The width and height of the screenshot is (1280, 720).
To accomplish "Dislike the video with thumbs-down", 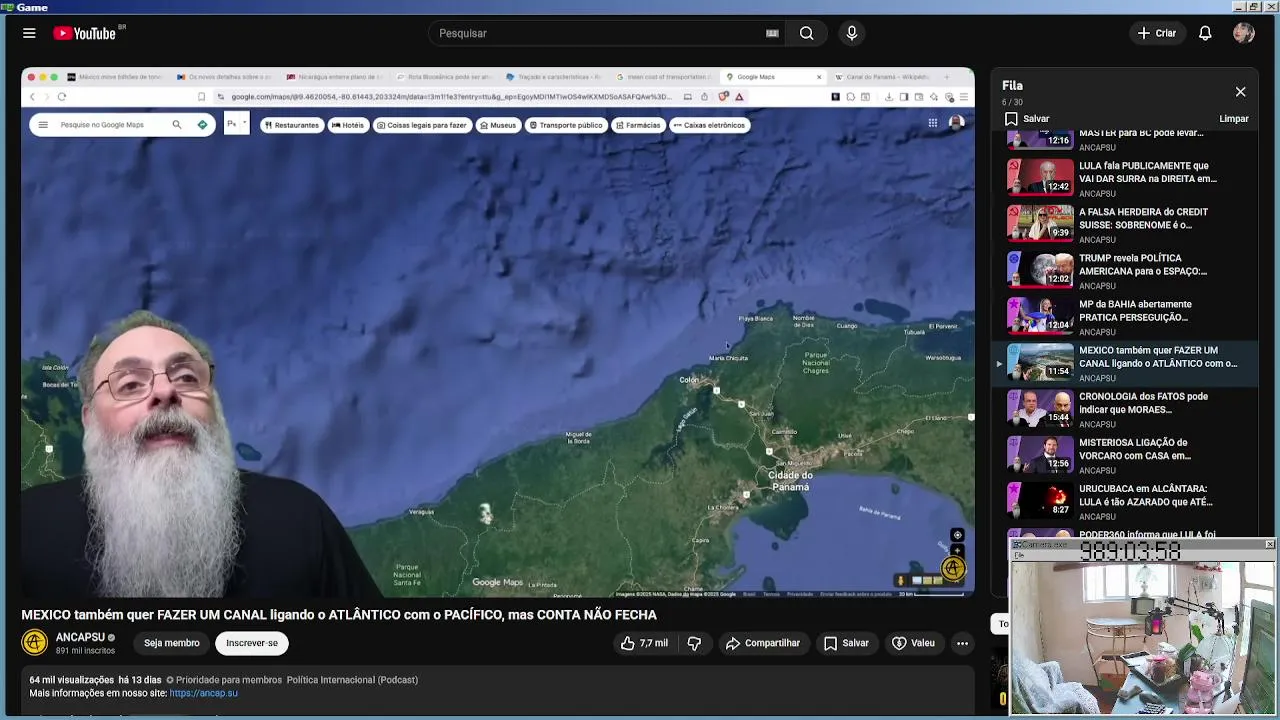I will tap(694, 643).
